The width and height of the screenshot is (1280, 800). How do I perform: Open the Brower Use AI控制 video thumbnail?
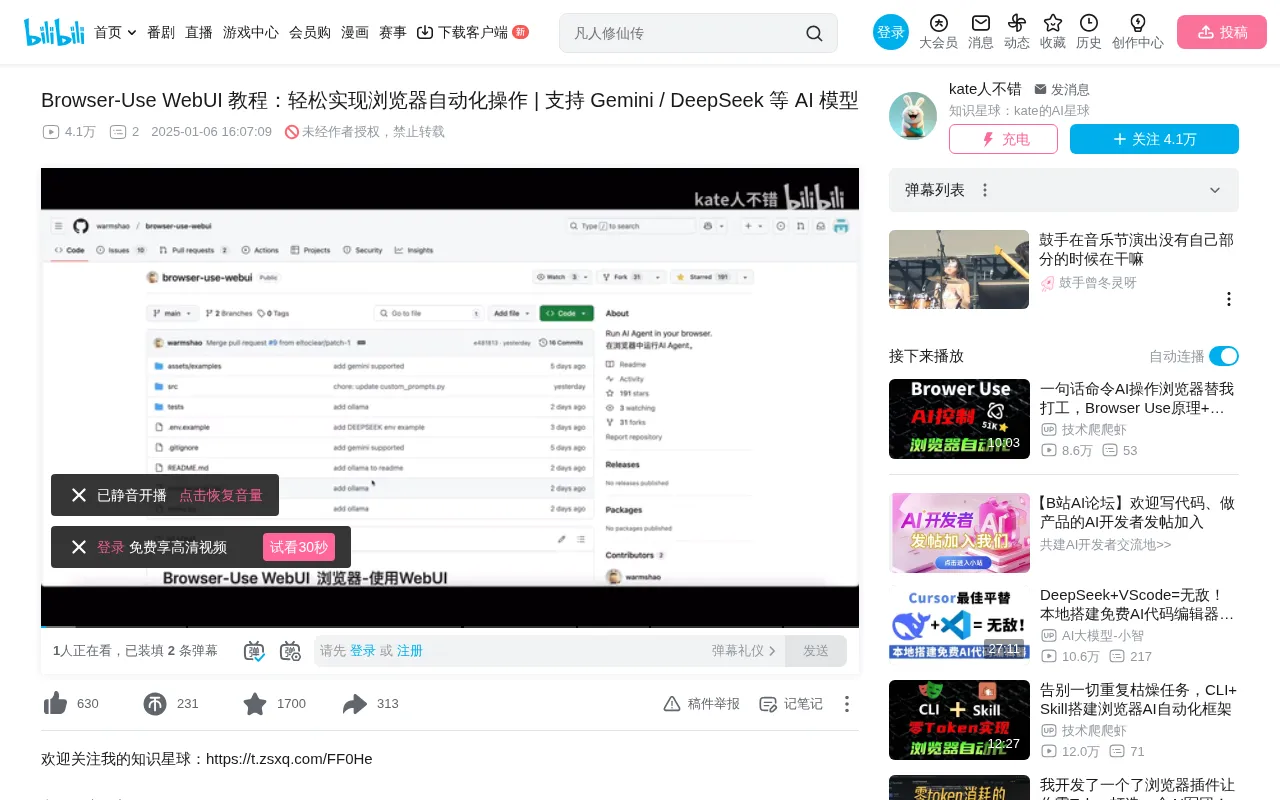959,419
